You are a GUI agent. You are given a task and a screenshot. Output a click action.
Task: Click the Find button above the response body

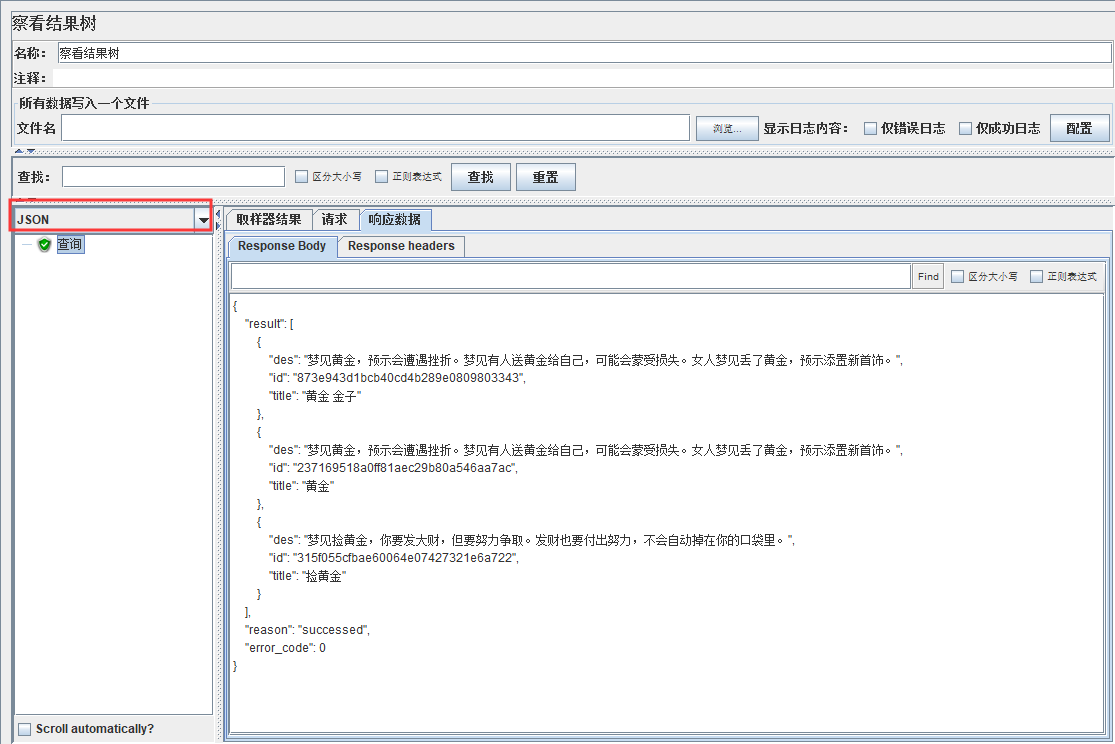927,275
